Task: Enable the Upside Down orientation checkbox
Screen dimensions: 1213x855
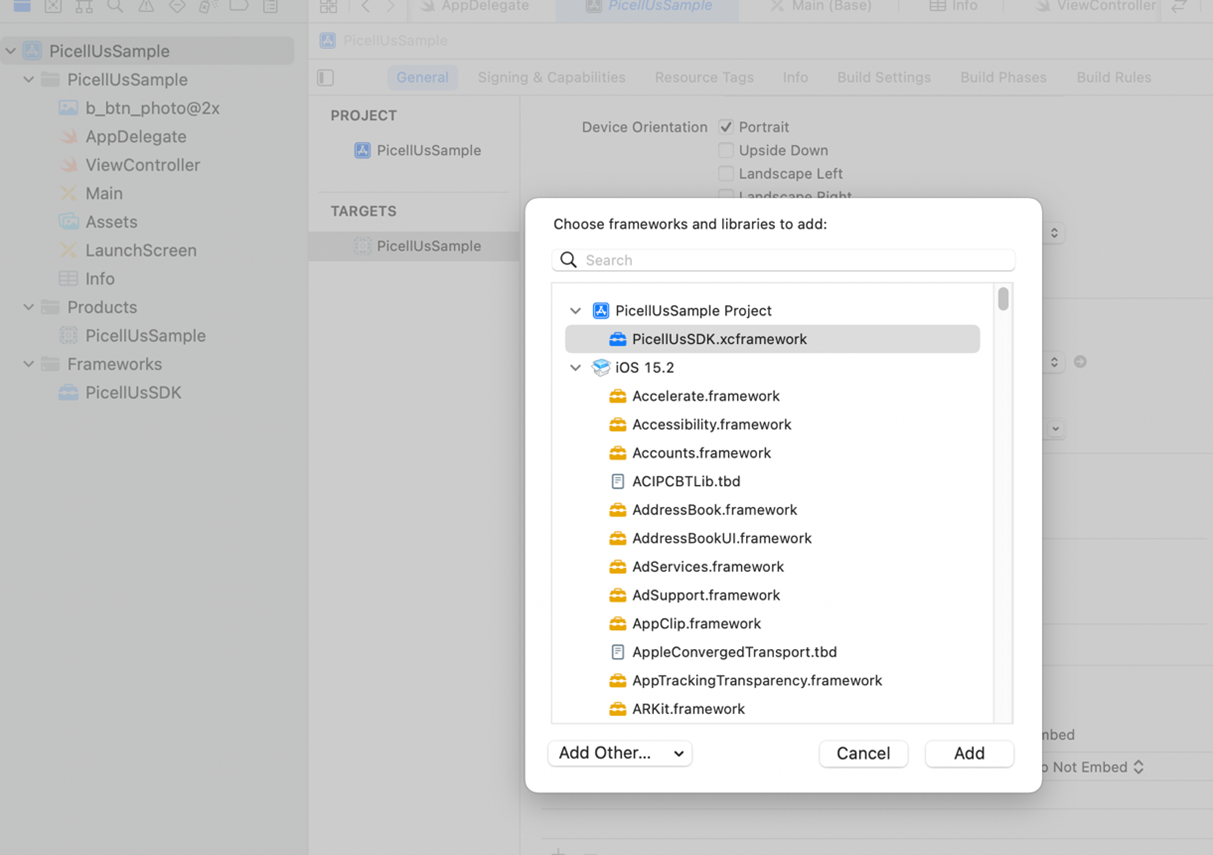Action: tap(726, 150)
